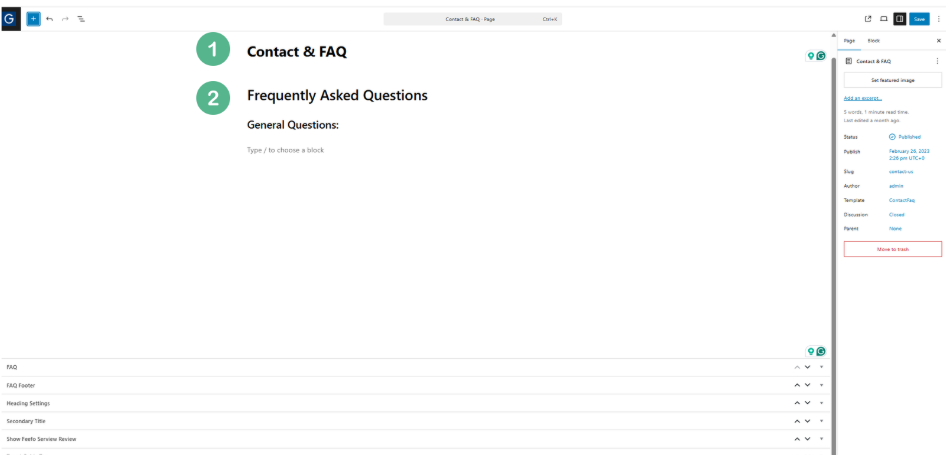Change the Published status setting

(905, 137)
